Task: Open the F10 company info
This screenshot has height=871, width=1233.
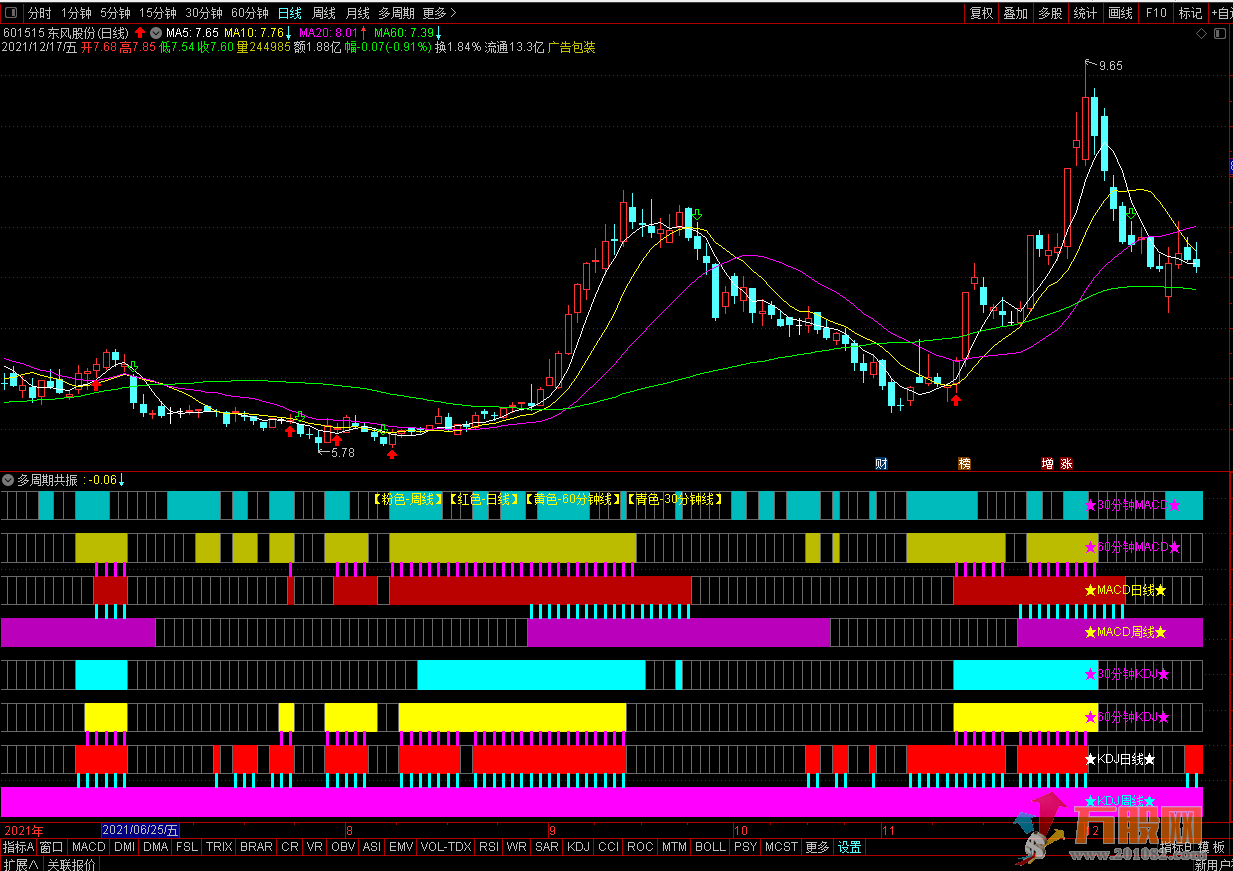Action: [x=1156, y=13]
